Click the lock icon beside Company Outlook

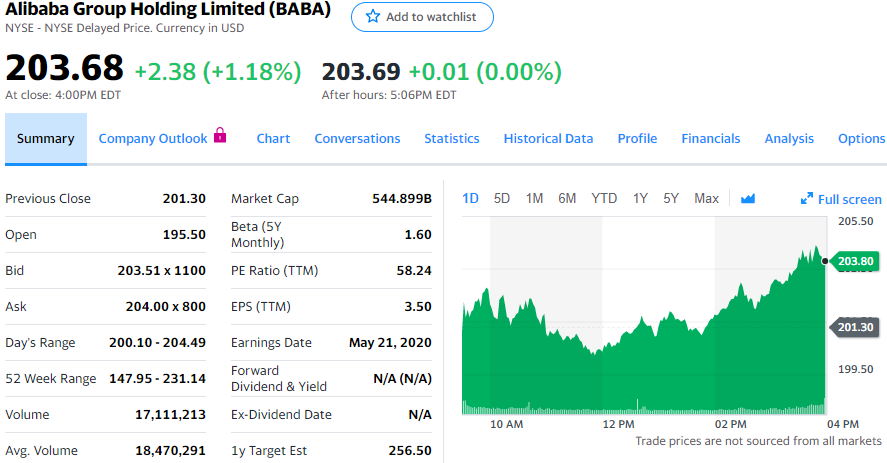point(220,136)
